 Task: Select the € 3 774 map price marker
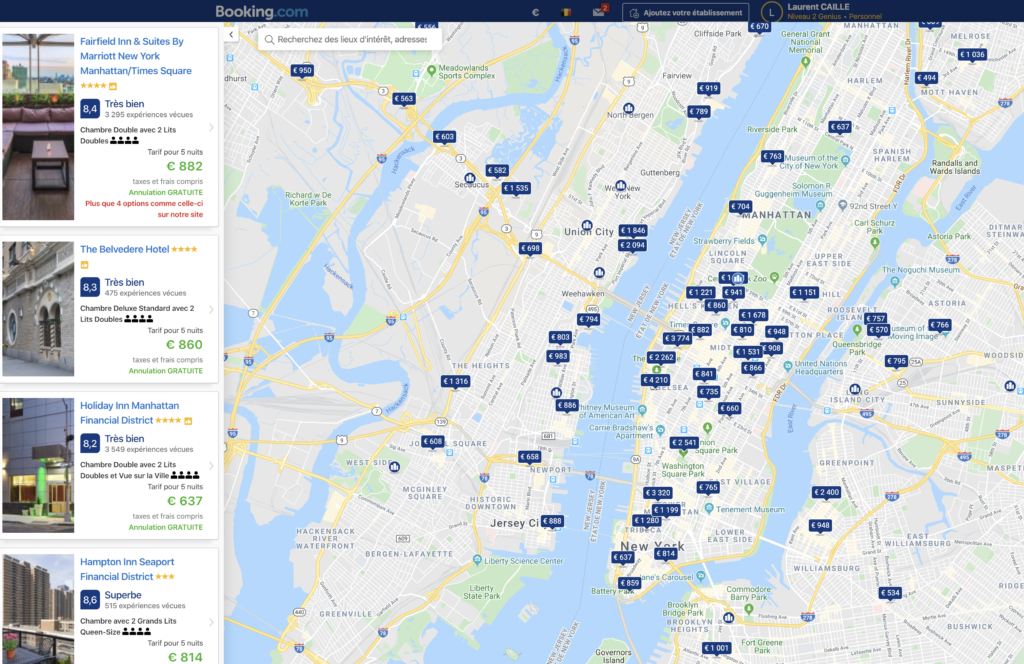point(677,339)
